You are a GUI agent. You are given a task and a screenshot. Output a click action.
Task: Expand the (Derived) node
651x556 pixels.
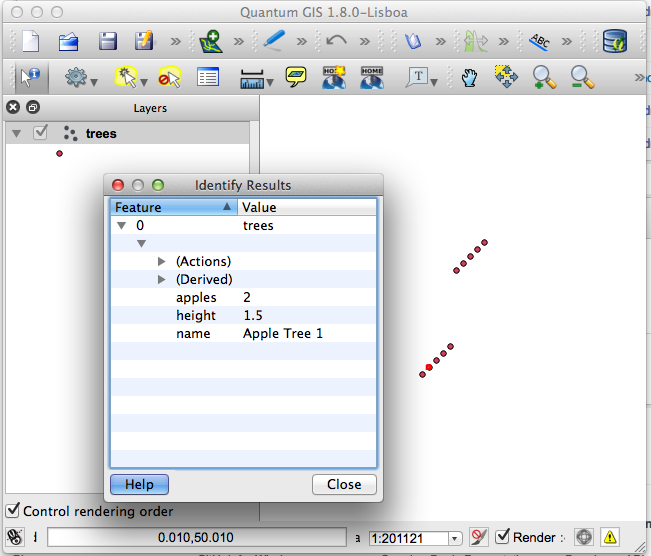coord(162,279)
